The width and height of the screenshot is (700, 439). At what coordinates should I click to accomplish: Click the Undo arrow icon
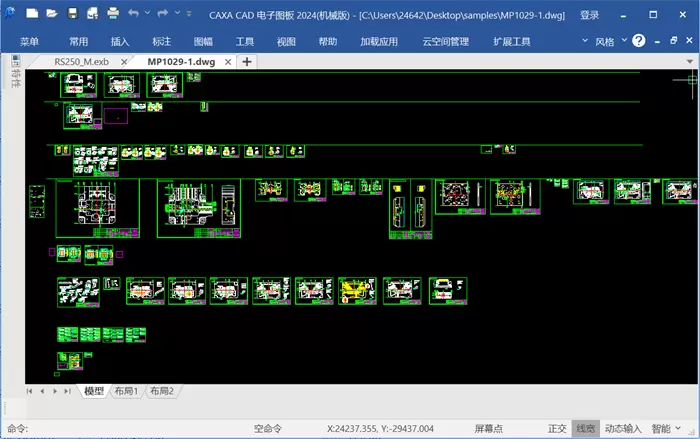point(134,14)
